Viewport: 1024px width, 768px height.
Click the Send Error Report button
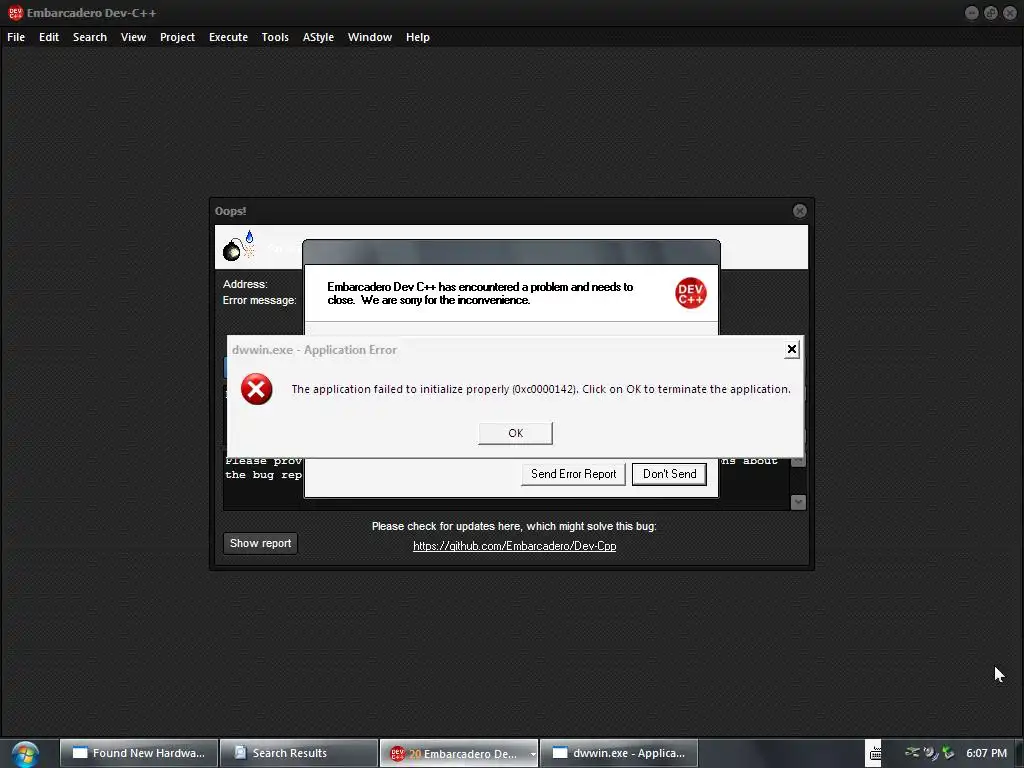573,474
